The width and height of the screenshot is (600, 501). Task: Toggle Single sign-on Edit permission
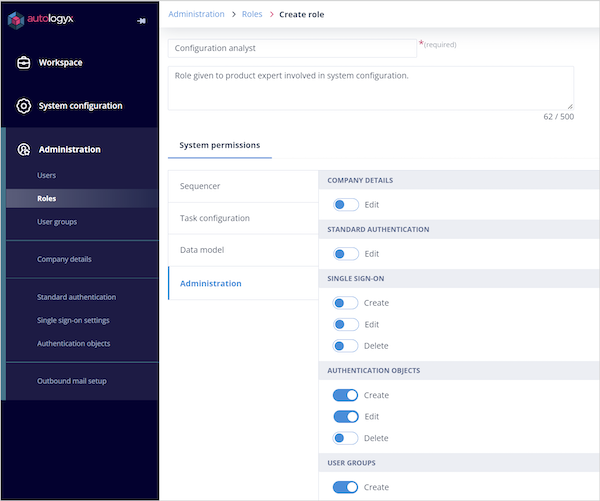click(x=346, y=325)
